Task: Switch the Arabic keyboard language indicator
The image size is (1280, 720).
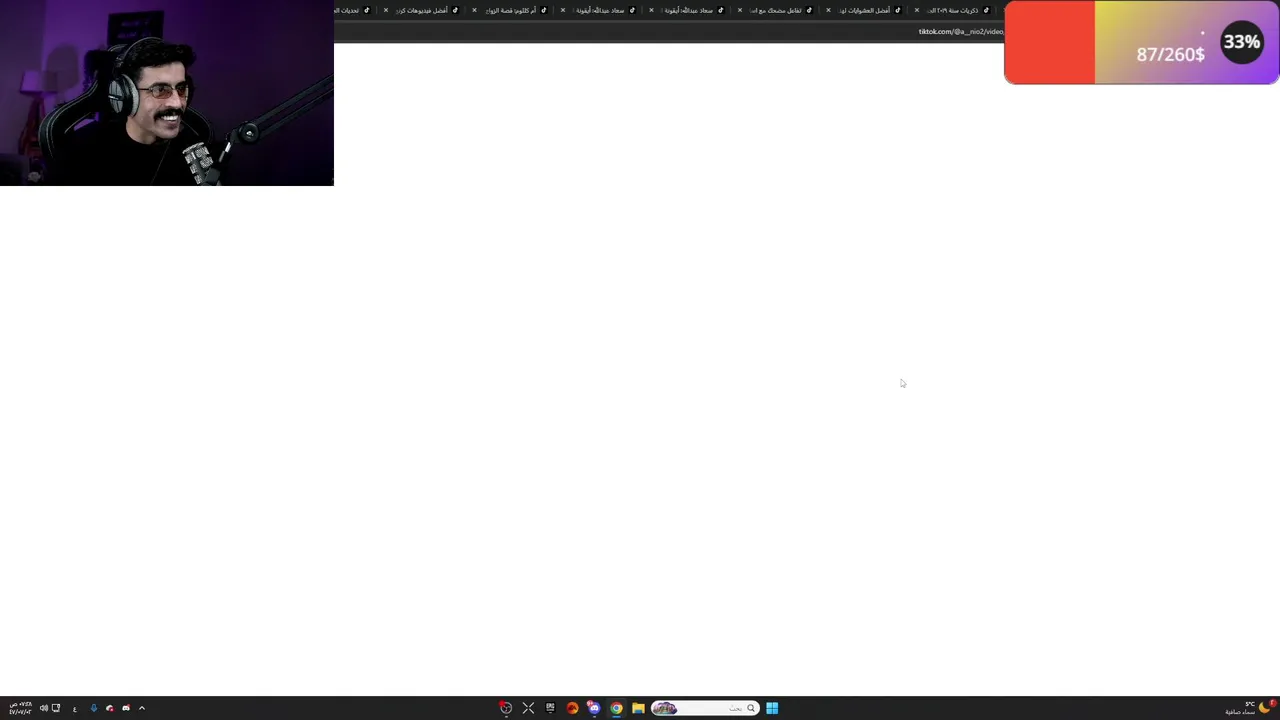Action: (75, 709)
